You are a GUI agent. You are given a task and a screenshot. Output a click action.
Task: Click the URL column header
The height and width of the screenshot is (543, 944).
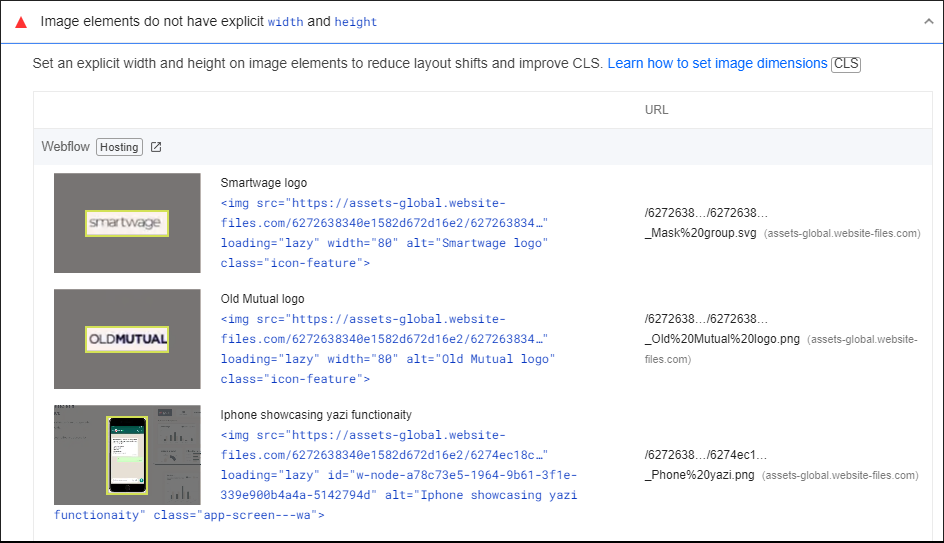click(x=656, y=110)
